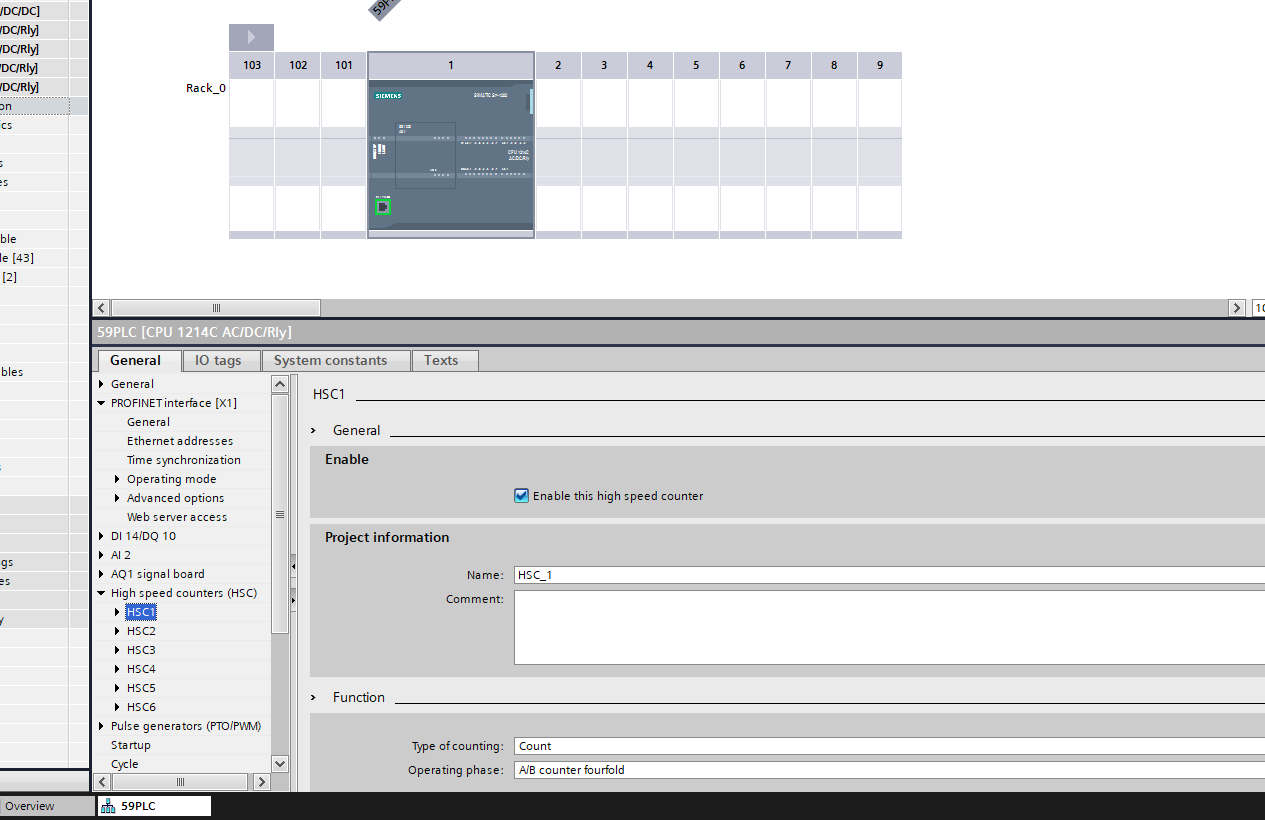Expand Advanced options in the tree

pyautogui.click(x=117, y=498)
